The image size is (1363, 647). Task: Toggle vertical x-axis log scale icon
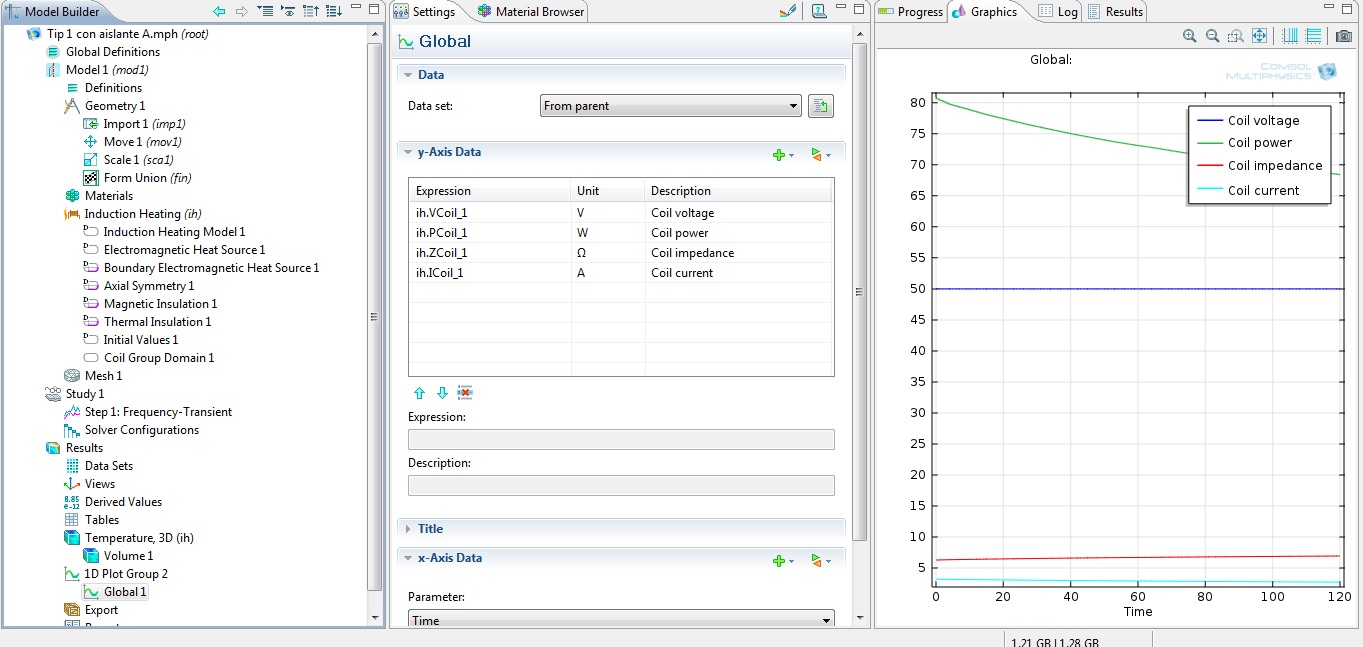tap(1290, 36)
